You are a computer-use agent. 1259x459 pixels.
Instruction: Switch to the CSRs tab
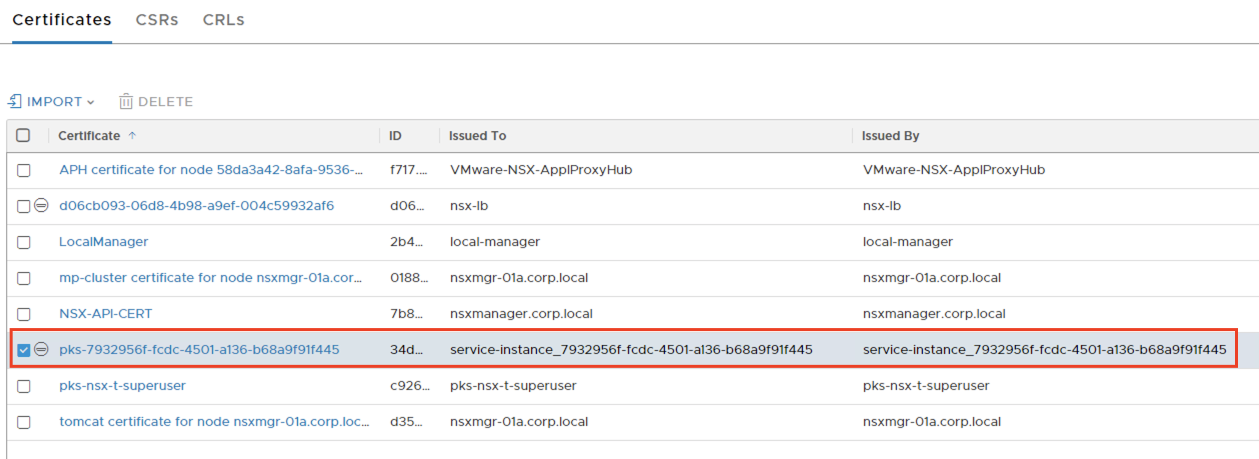(157, 20)
